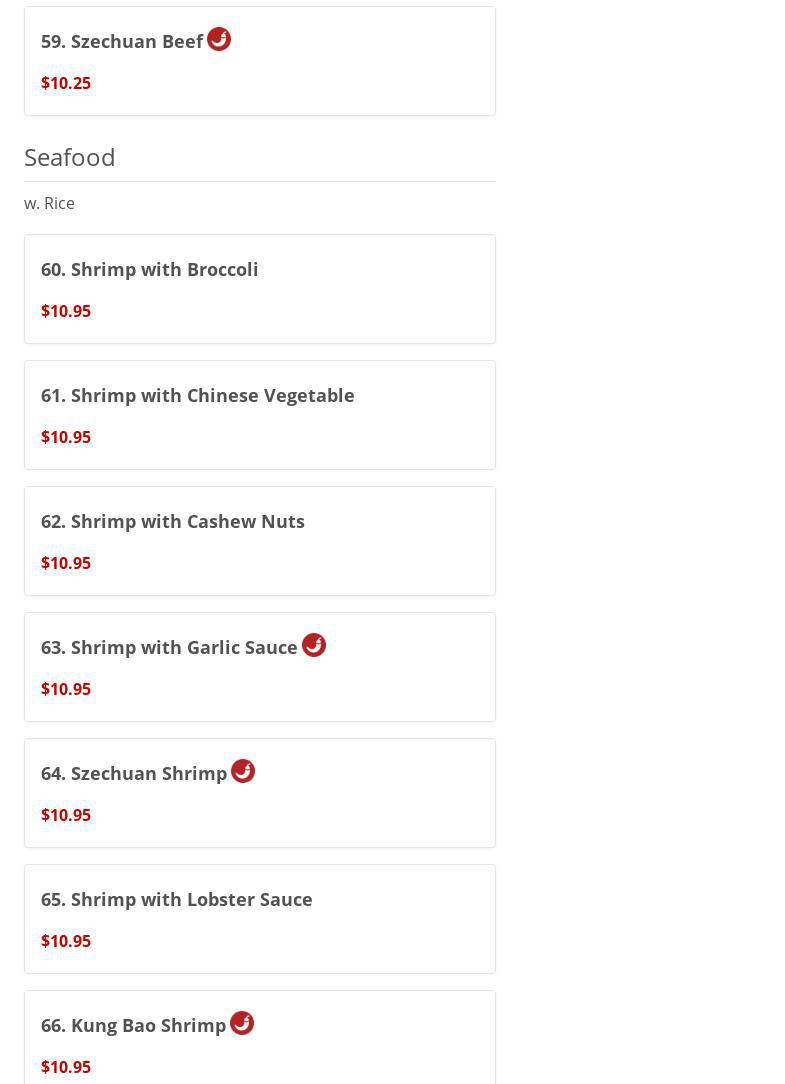Click the Seafood section heading
This screenshot has height=1084, width=785.
70,157
